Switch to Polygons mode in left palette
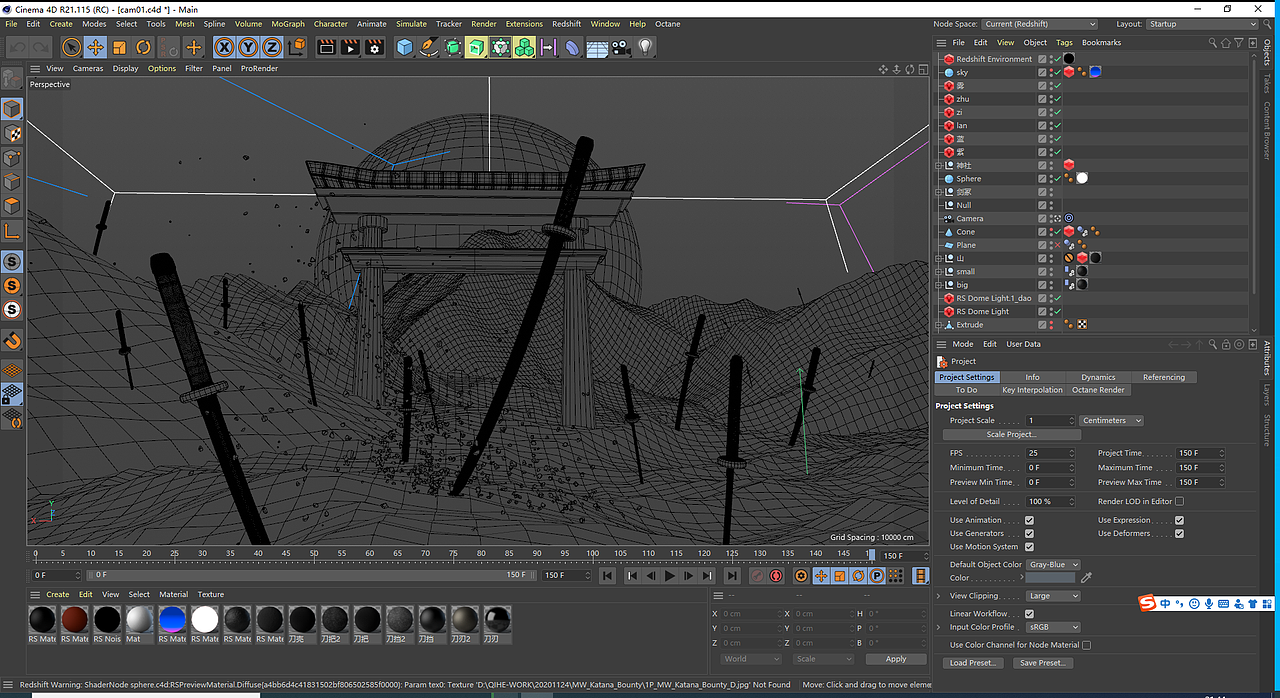The image size is (1280, 698). pyautogui.click(x=12, y=206)
